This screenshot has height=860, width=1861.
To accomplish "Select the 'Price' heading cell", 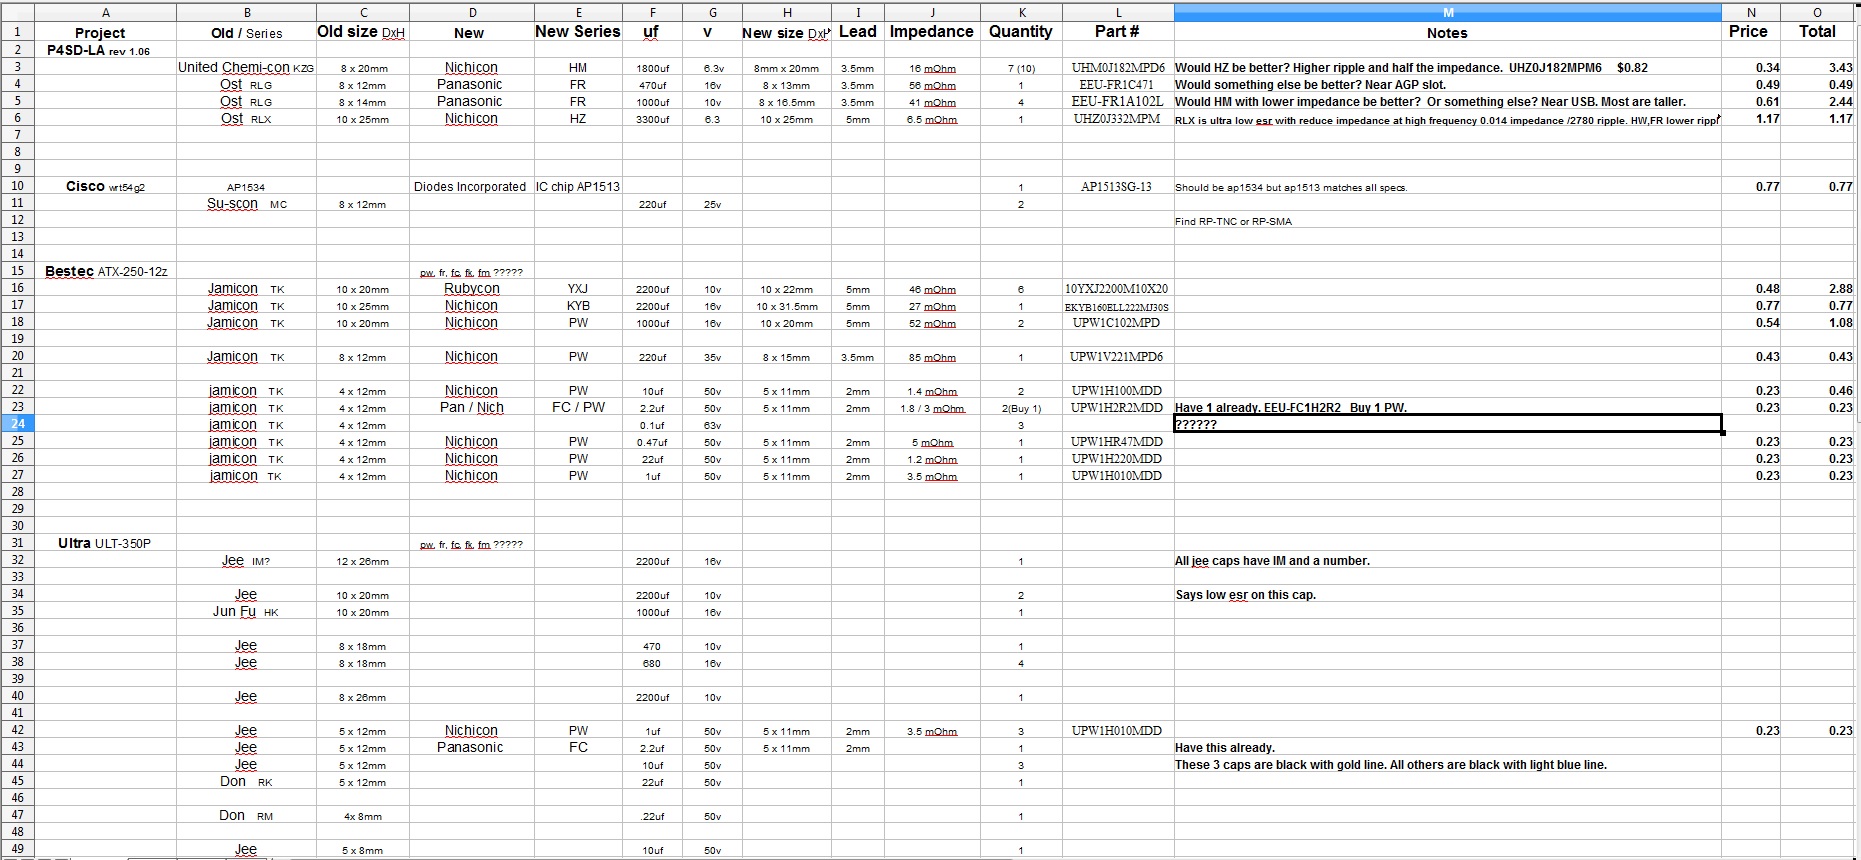I will coord(1748,32).
